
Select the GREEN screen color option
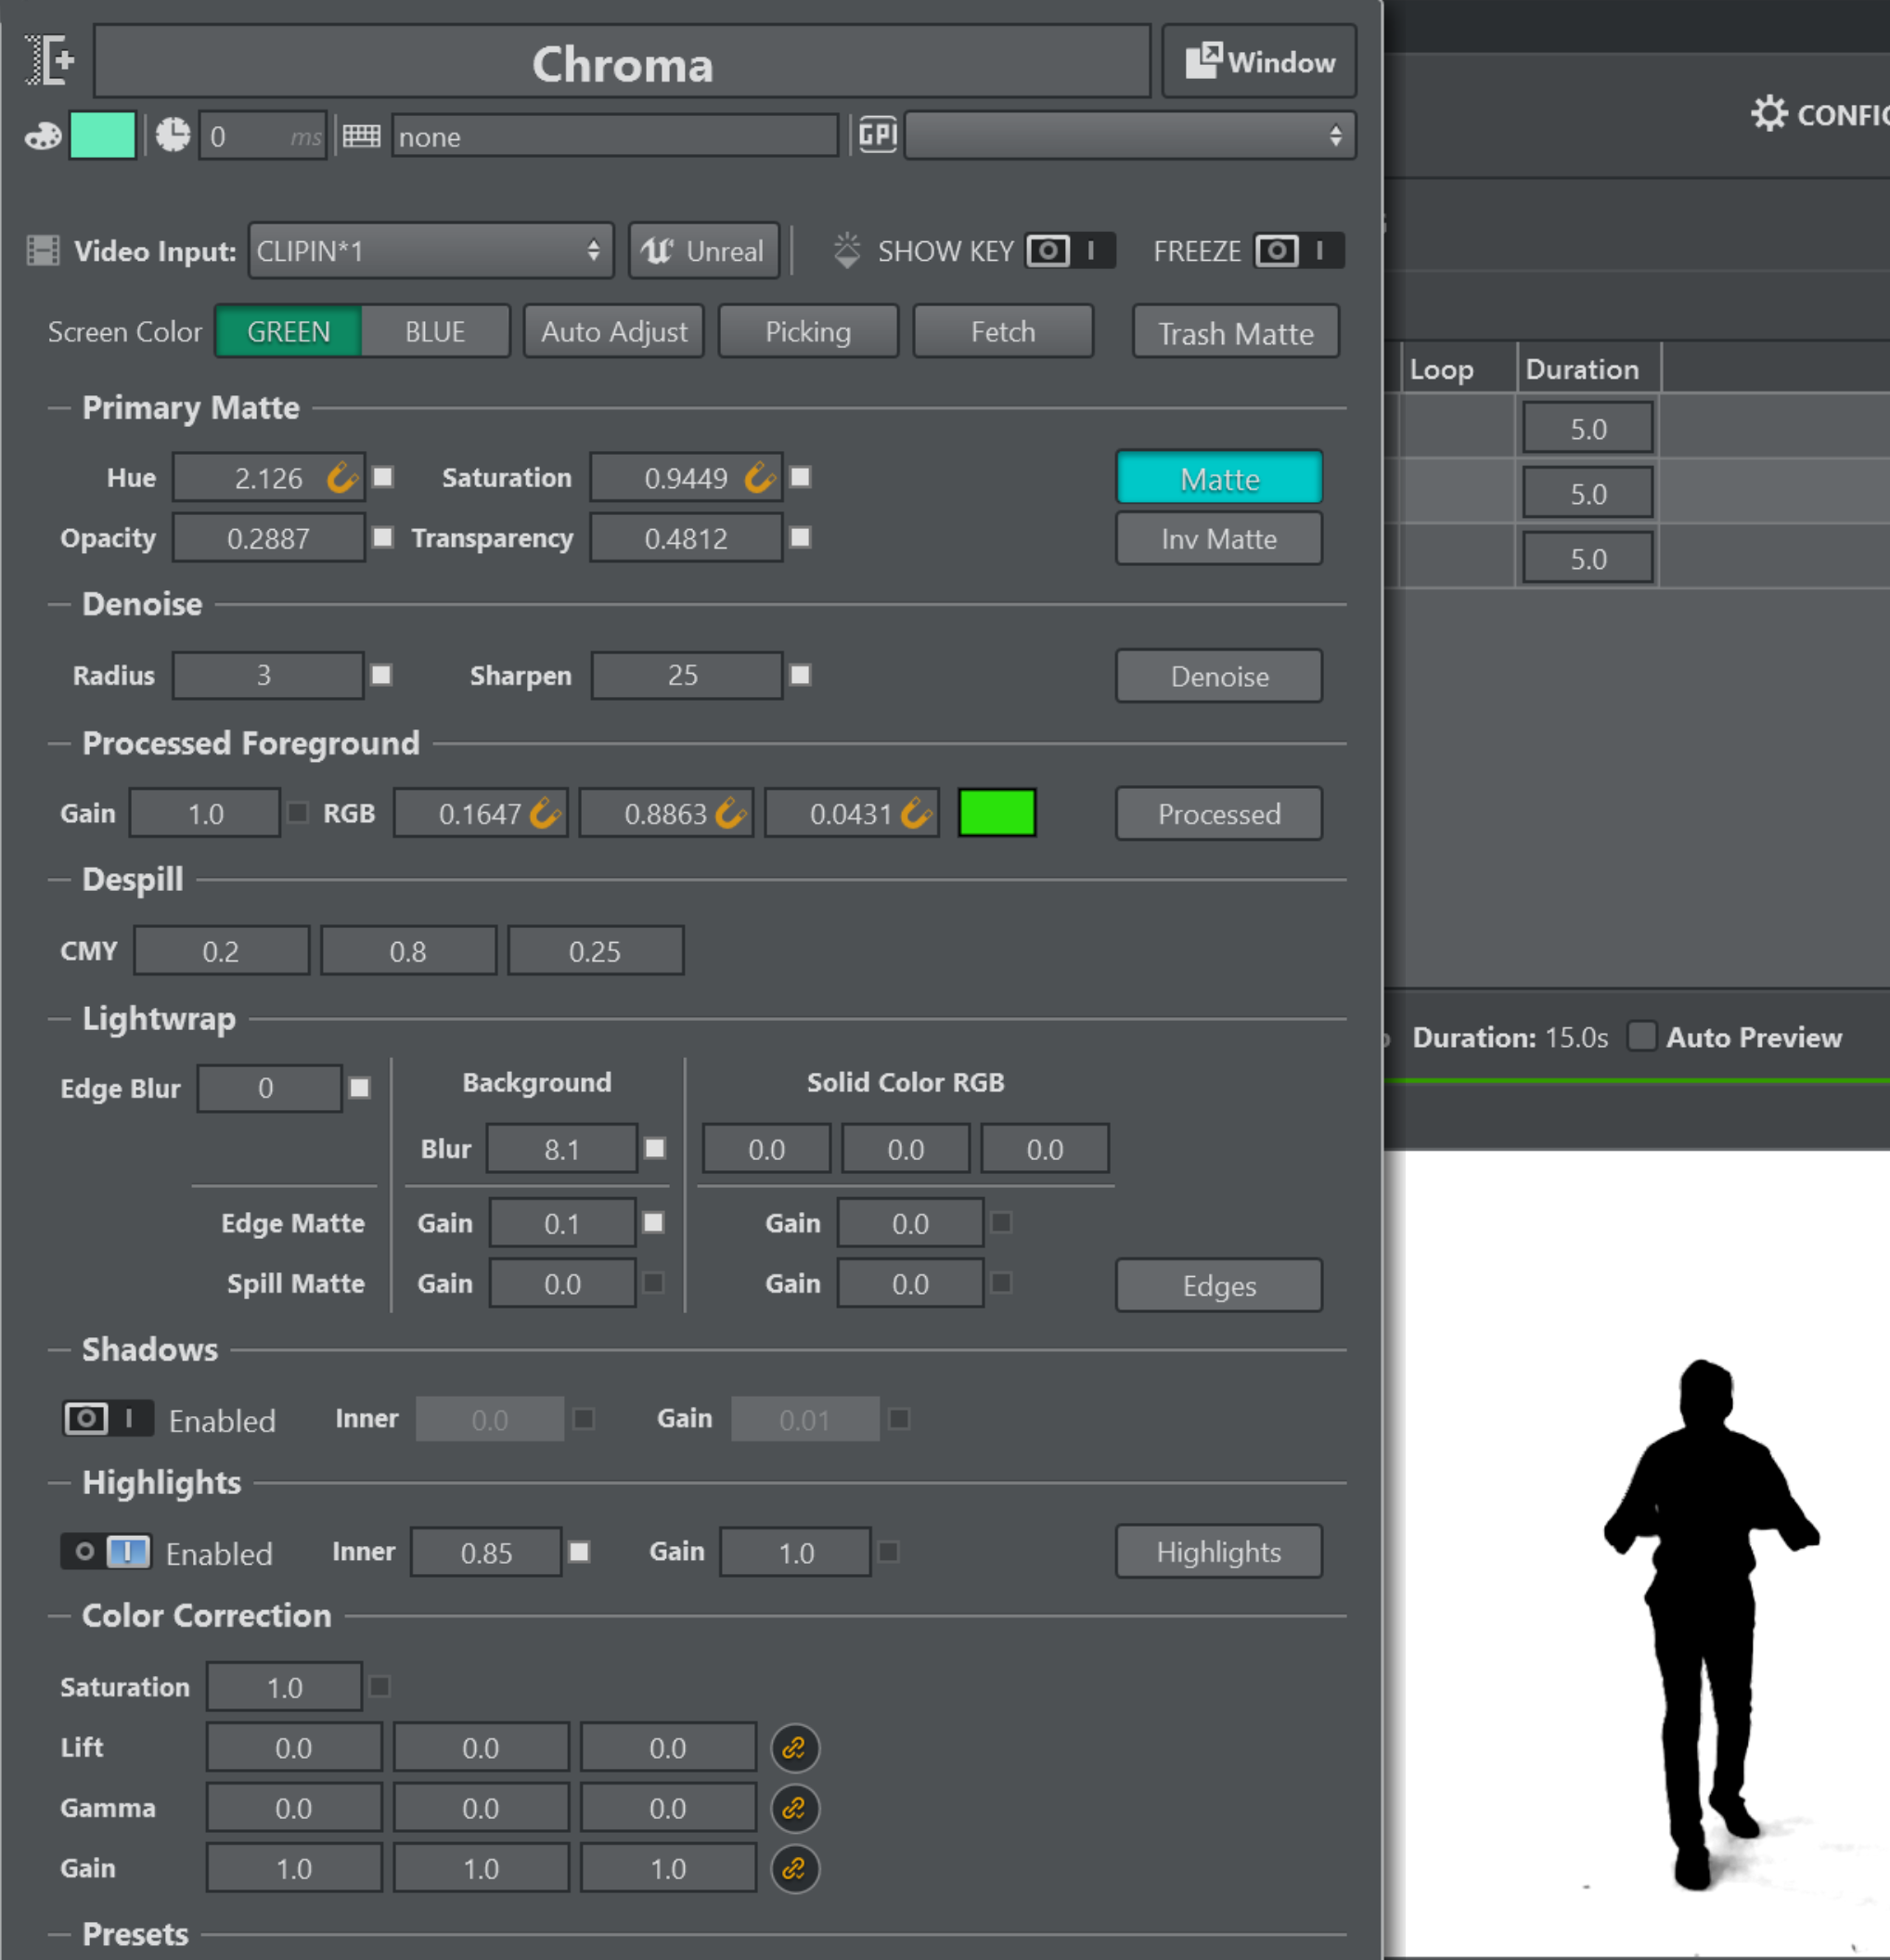288,332
